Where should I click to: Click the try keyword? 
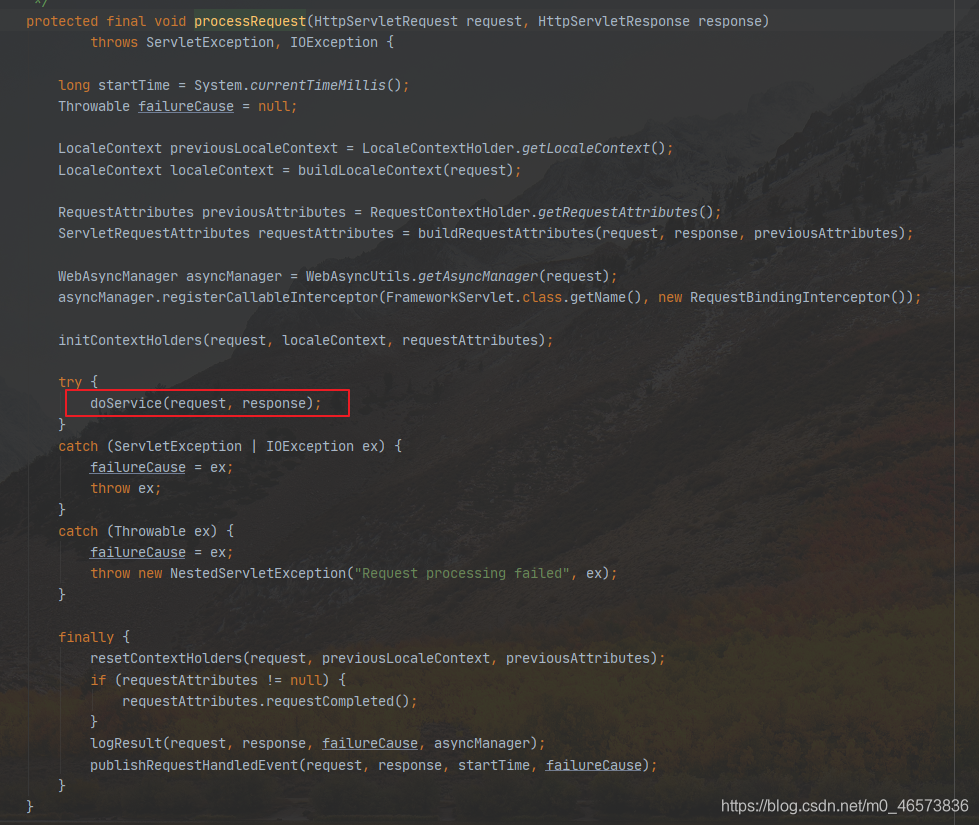pyautogui.click(x=70, y=382)
